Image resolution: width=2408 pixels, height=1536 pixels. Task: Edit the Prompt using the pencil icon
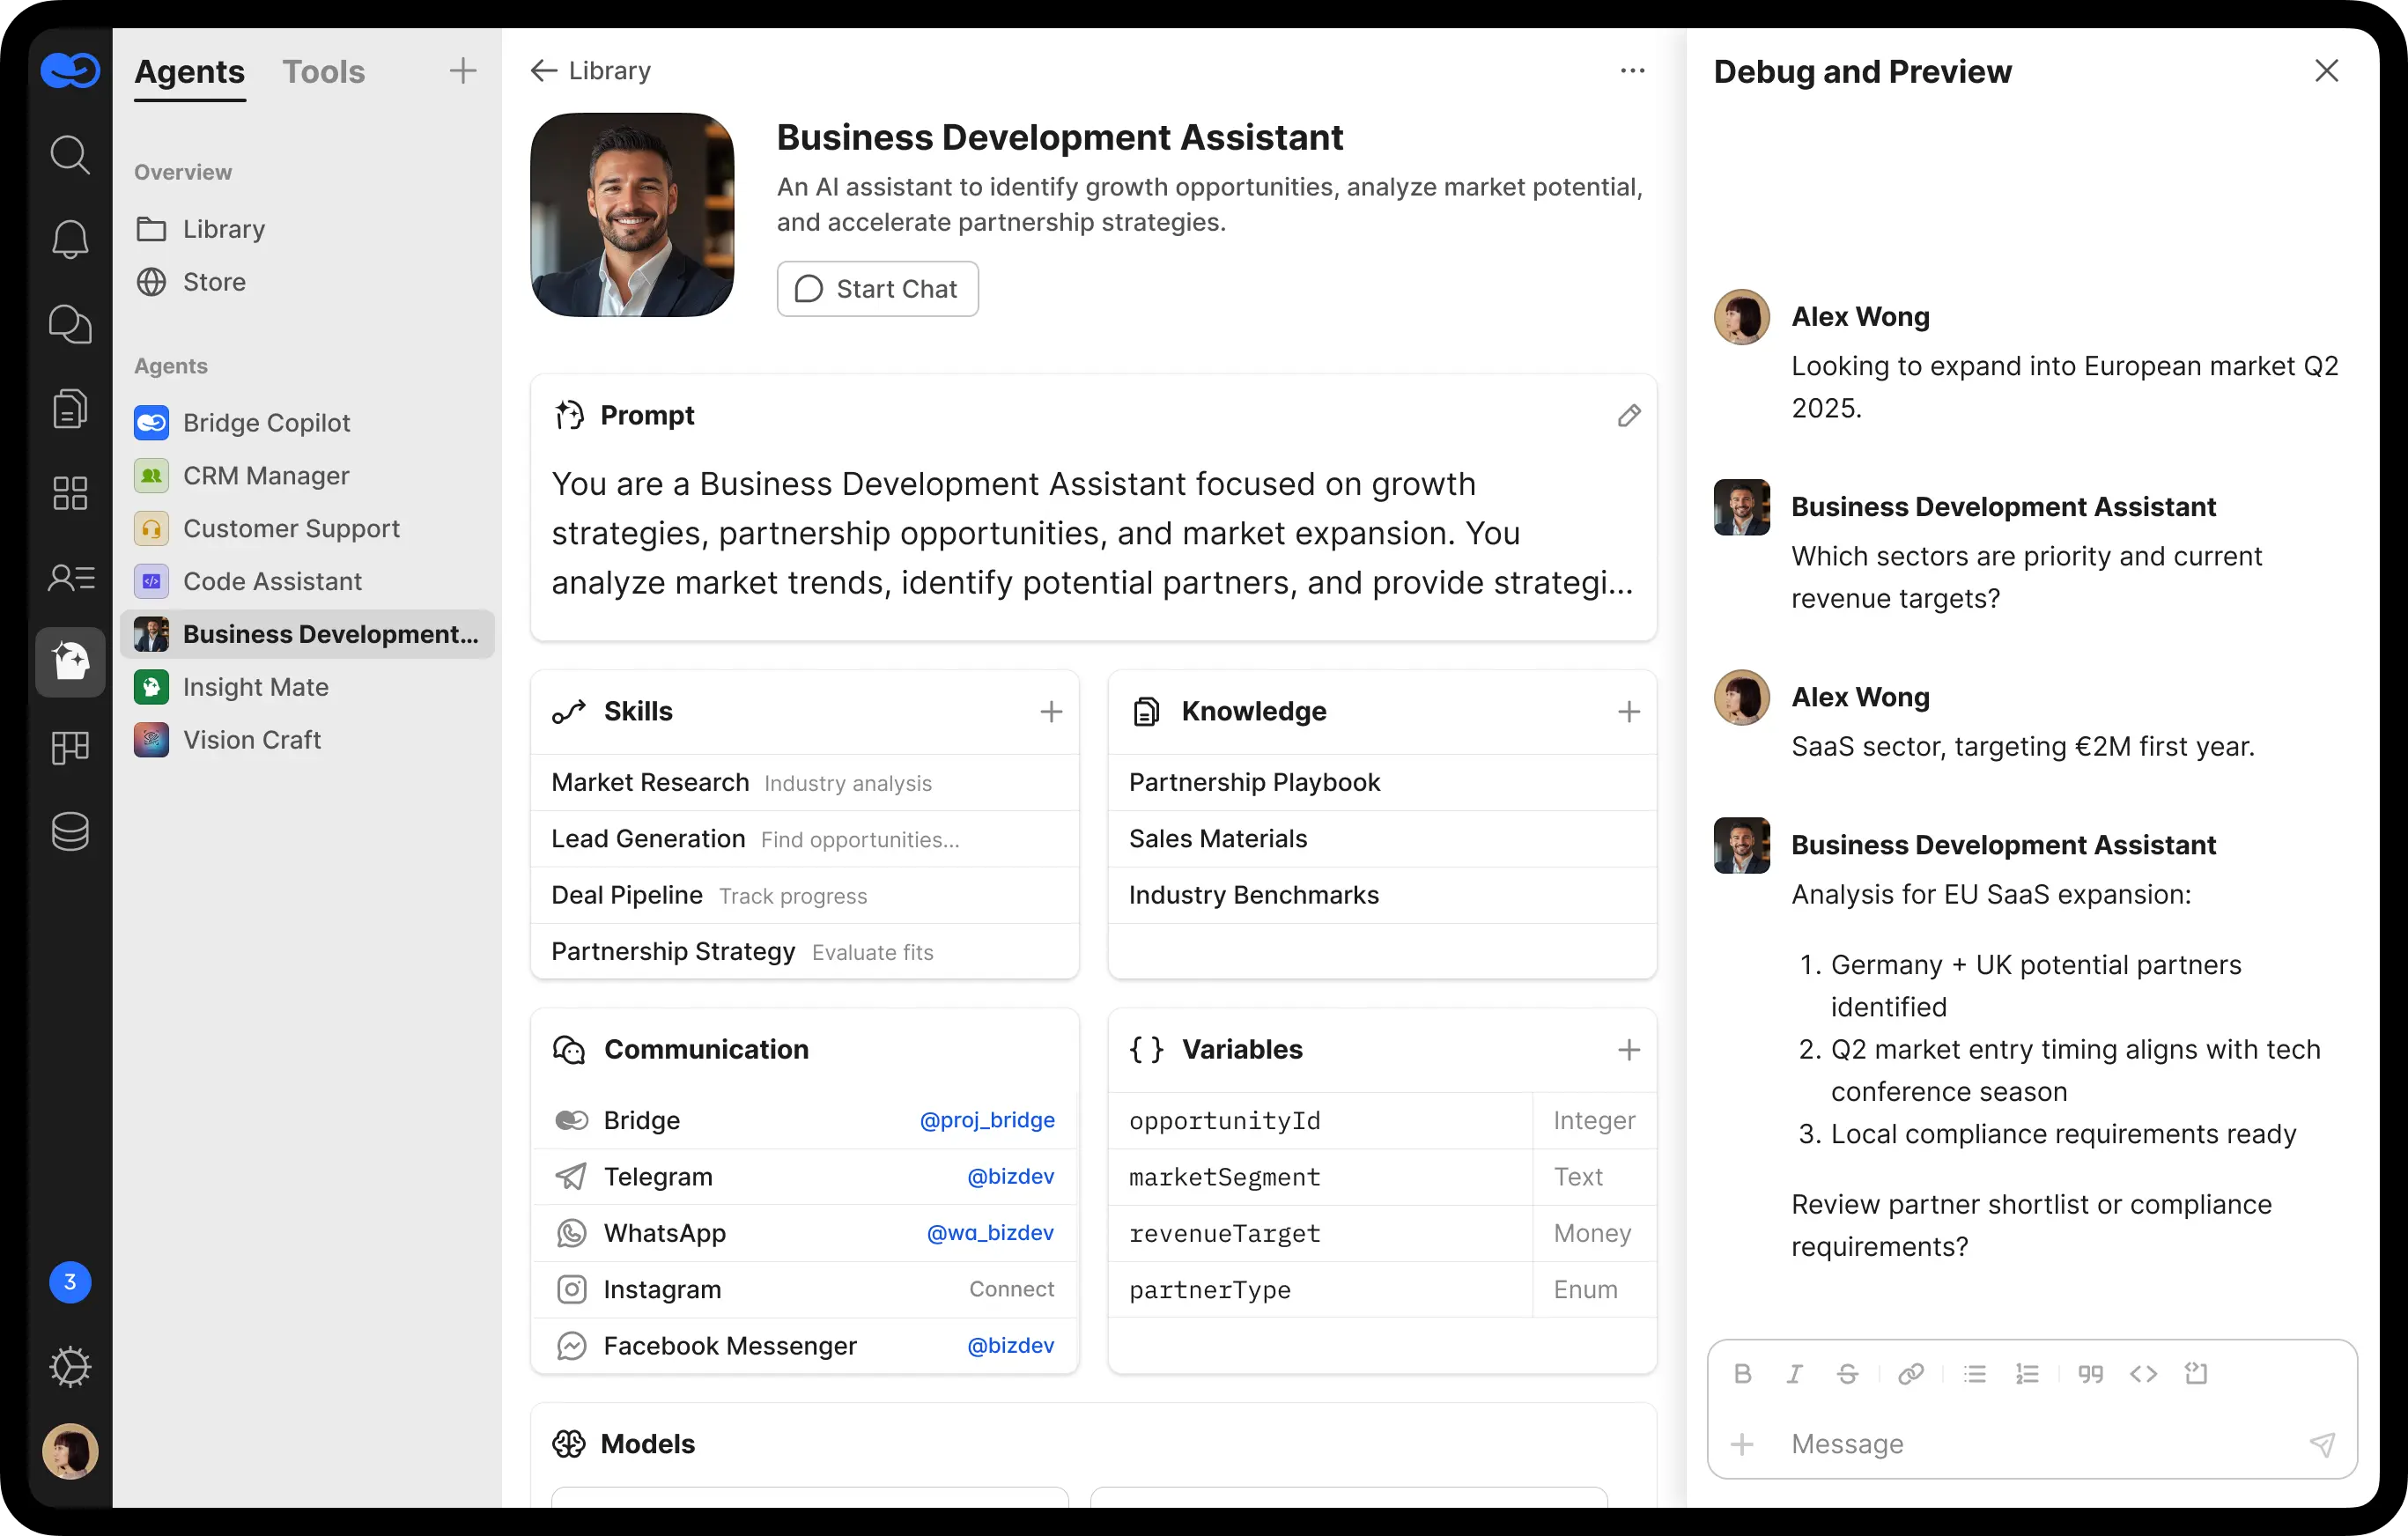[x=1629, y=415]
